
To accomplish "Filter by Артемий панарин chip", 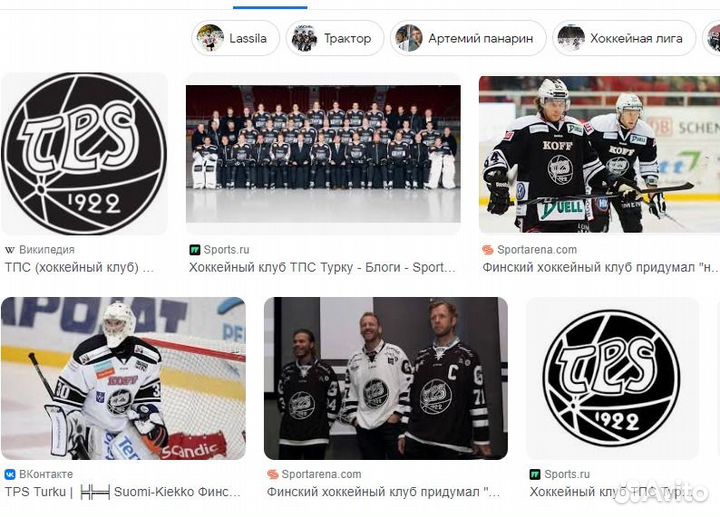I will coord(468,38).
